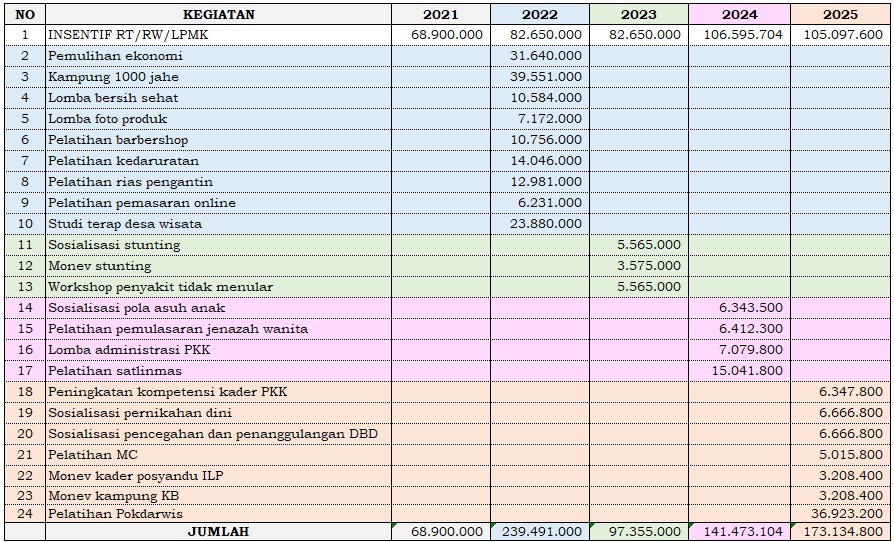Select the Pemulihan ekonomi cell

pyautogui.click(x=218, y=56)
